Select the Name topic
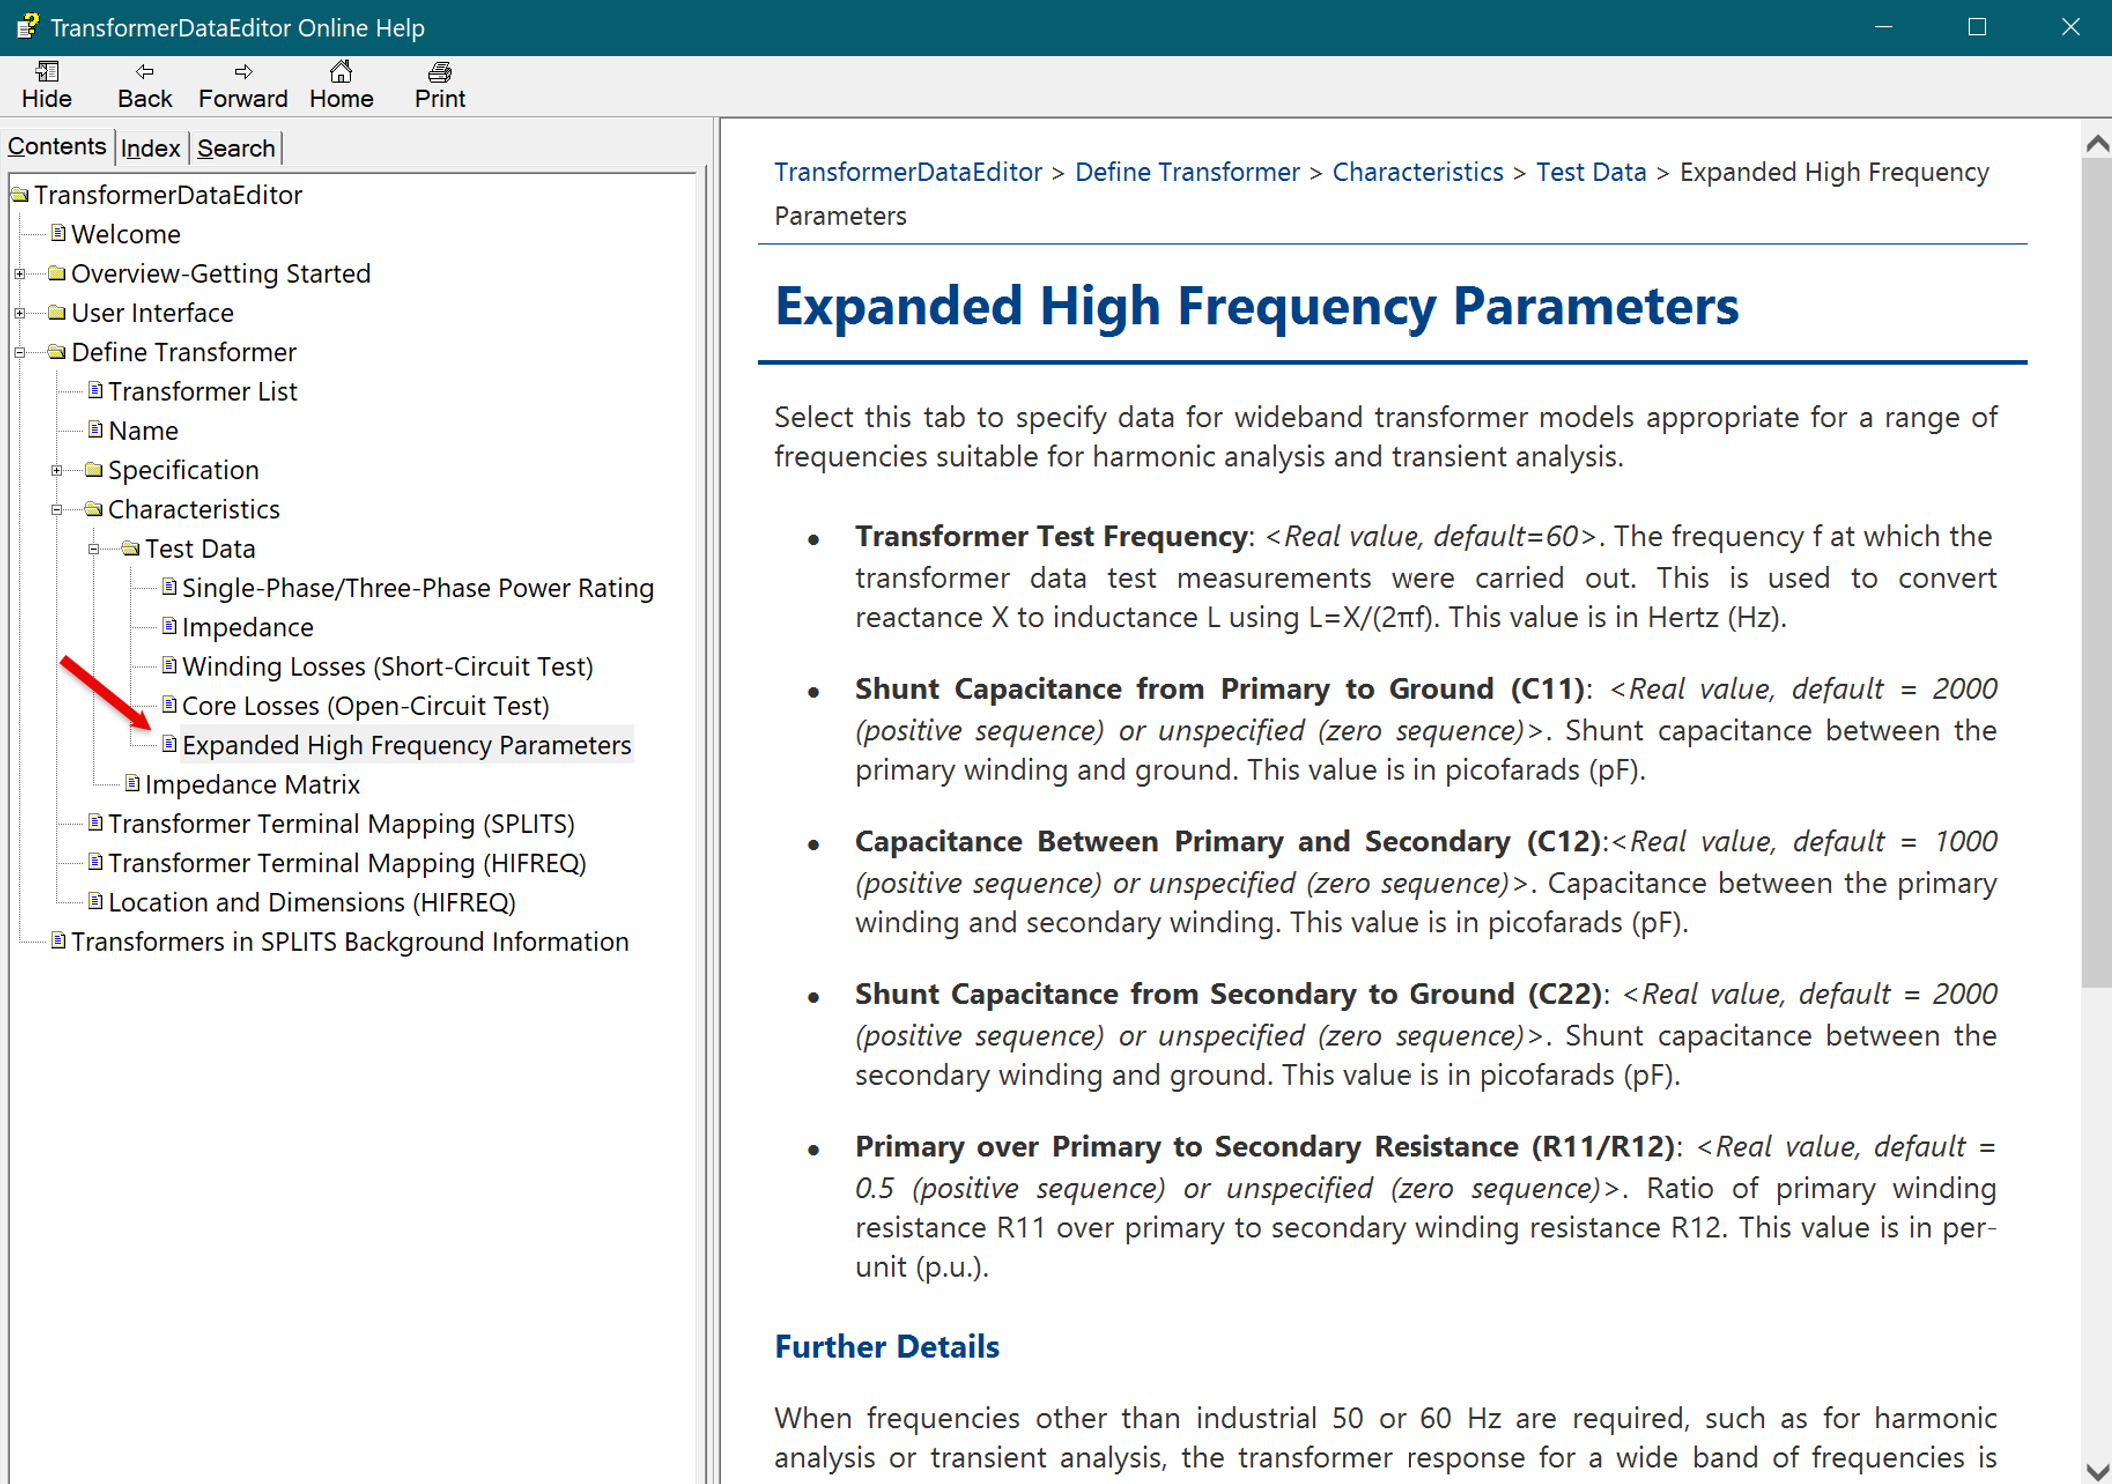 [143, 430]
